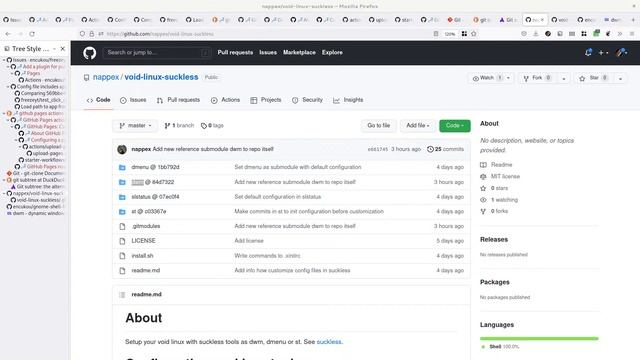Open the install.sh file
This screenshot has width=640, height=360.
click(x=142, y=256)
